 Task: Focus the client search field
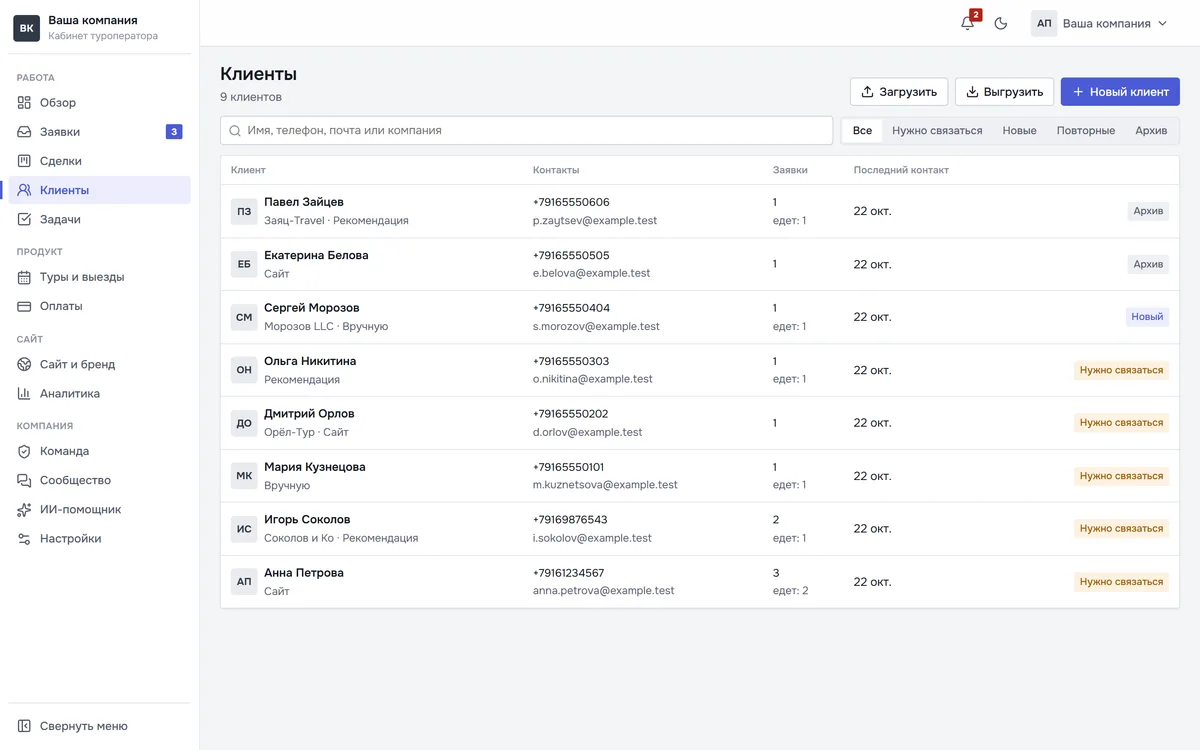coord(526,130)
